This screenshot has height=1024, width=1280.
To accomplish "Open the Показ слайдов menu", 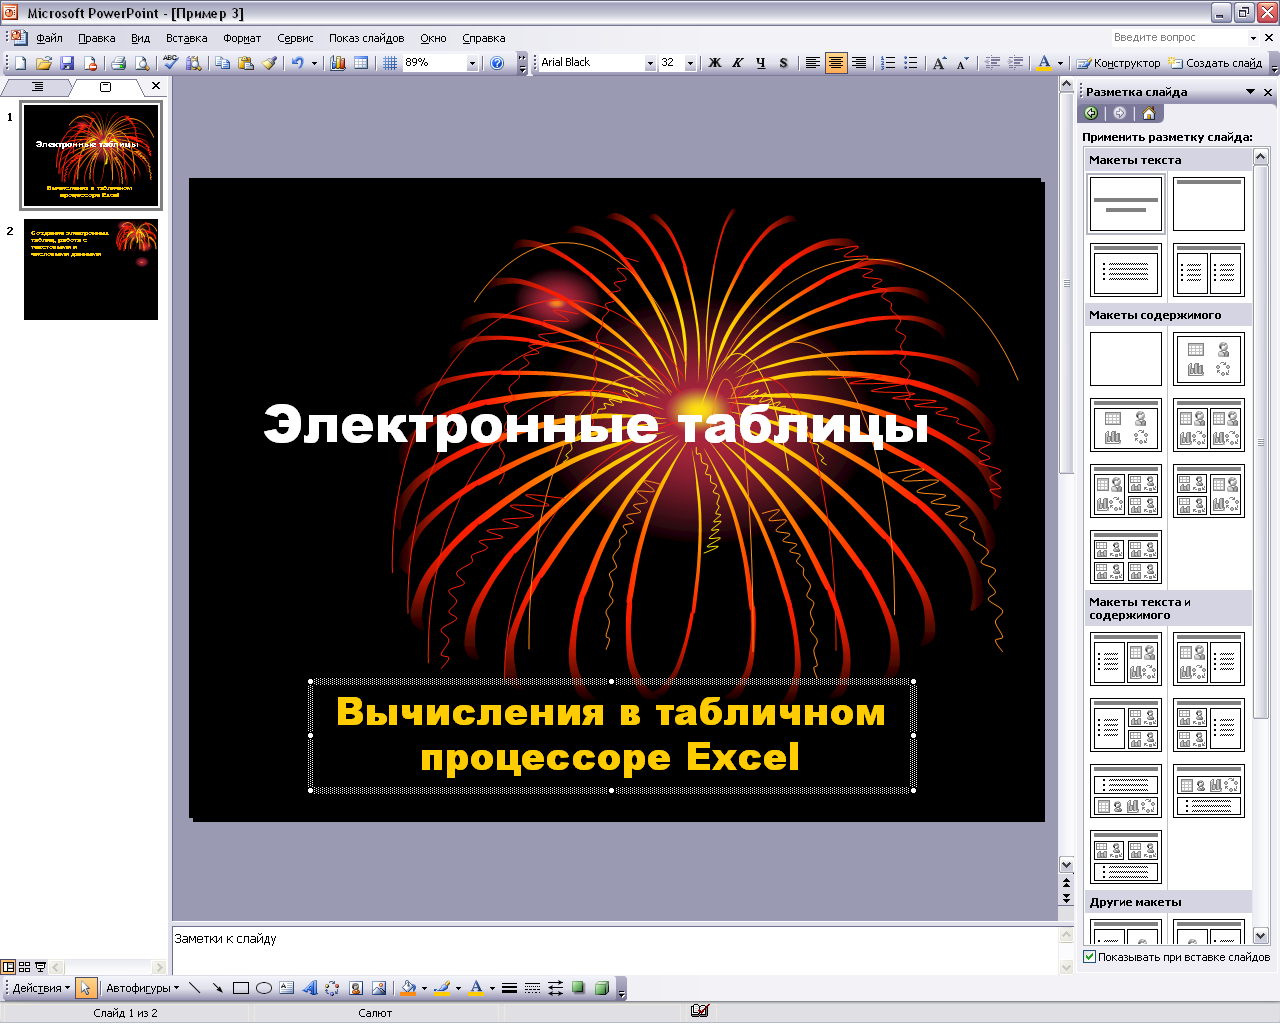I will pyautogui.click(x=367, y=38).
